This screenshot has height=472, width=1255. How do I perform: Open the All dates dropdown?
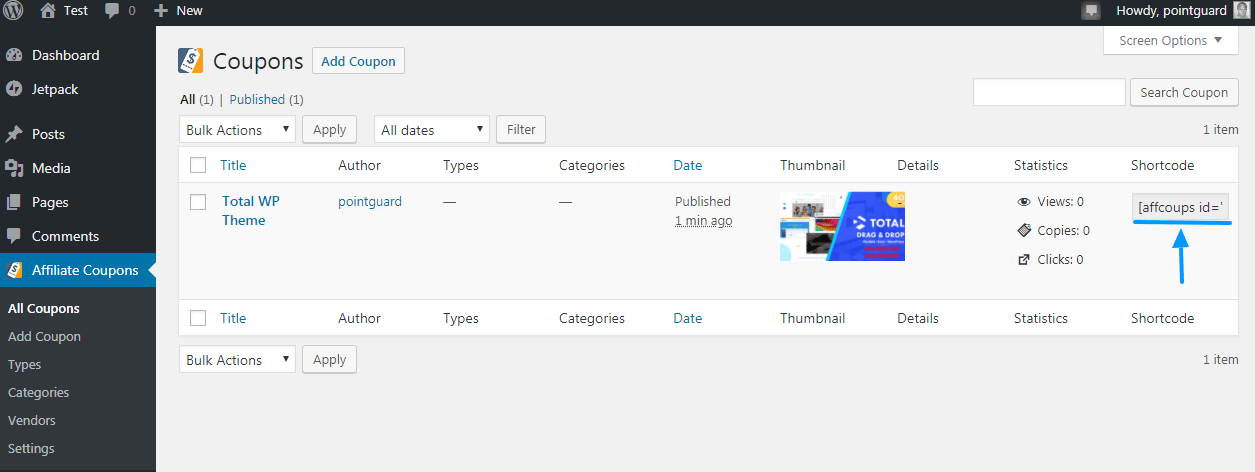point(432,130)
